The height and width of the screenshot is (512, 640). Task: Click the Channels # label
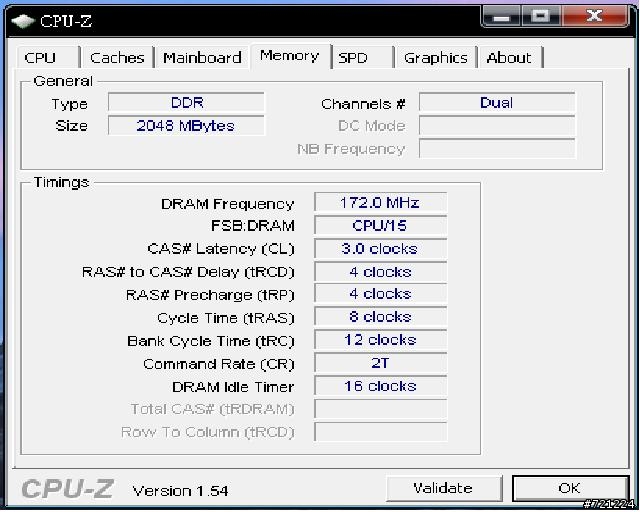pyautogui.click(x=363, y=104)
